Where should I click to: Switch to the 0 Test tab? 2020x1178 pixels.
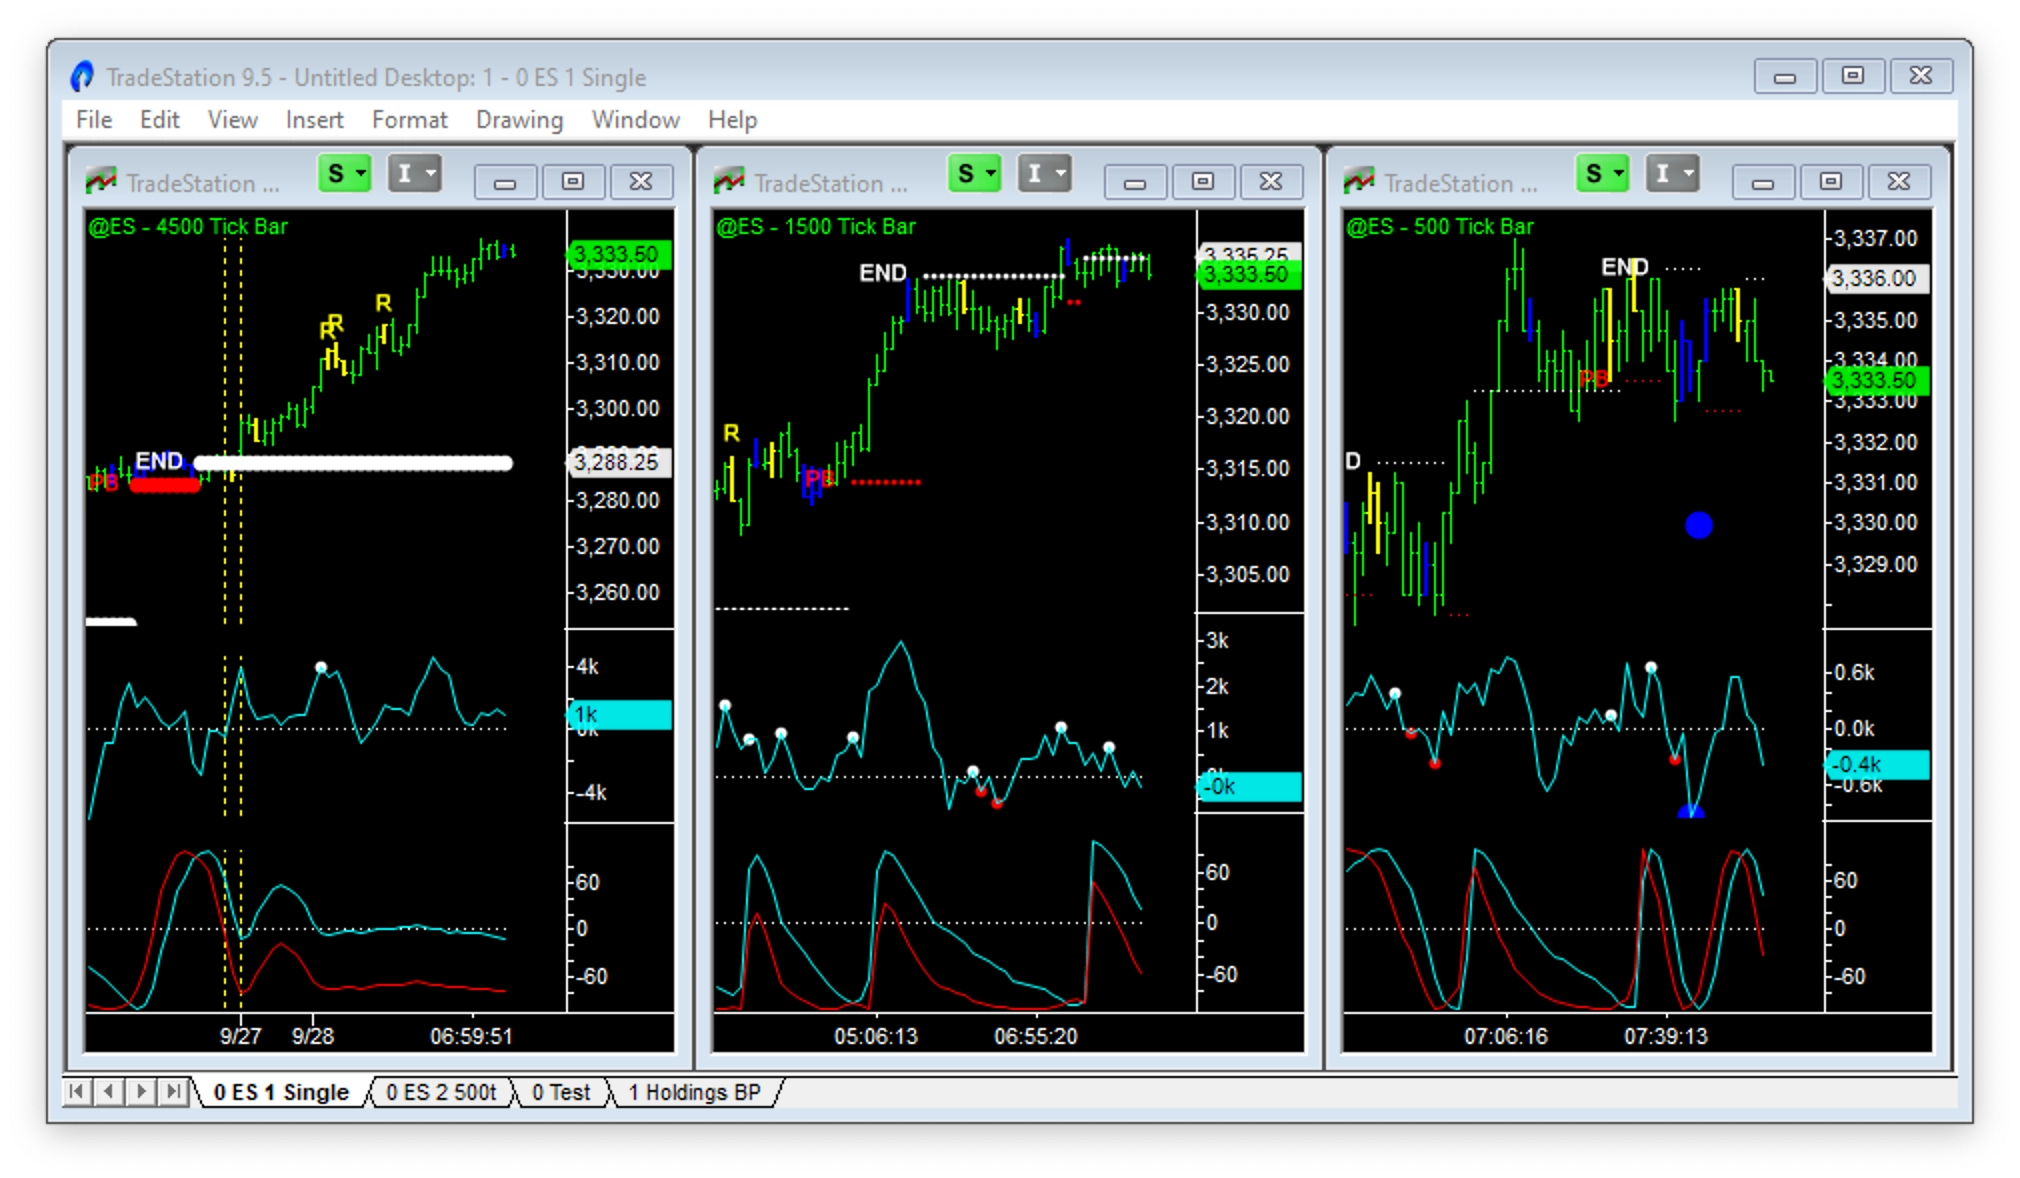(561, 1092)
